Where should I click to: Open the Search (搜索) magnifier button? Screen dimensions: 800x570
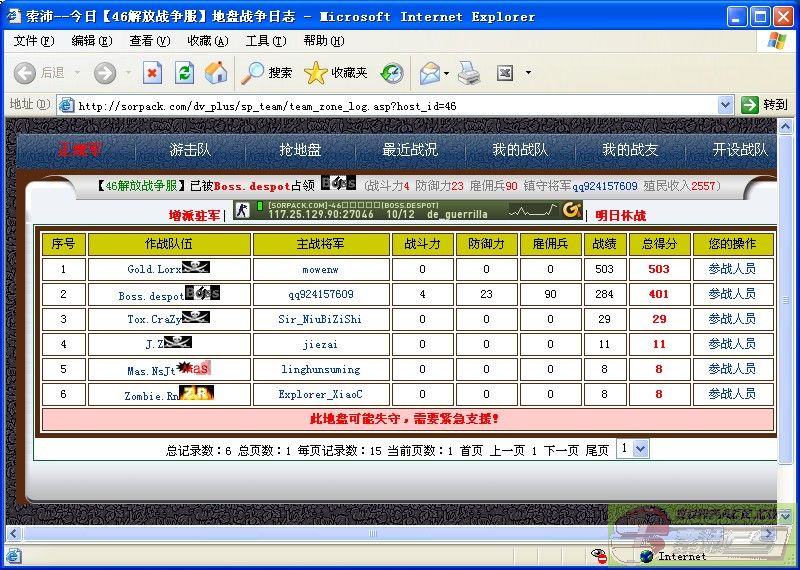coord(267,73)
